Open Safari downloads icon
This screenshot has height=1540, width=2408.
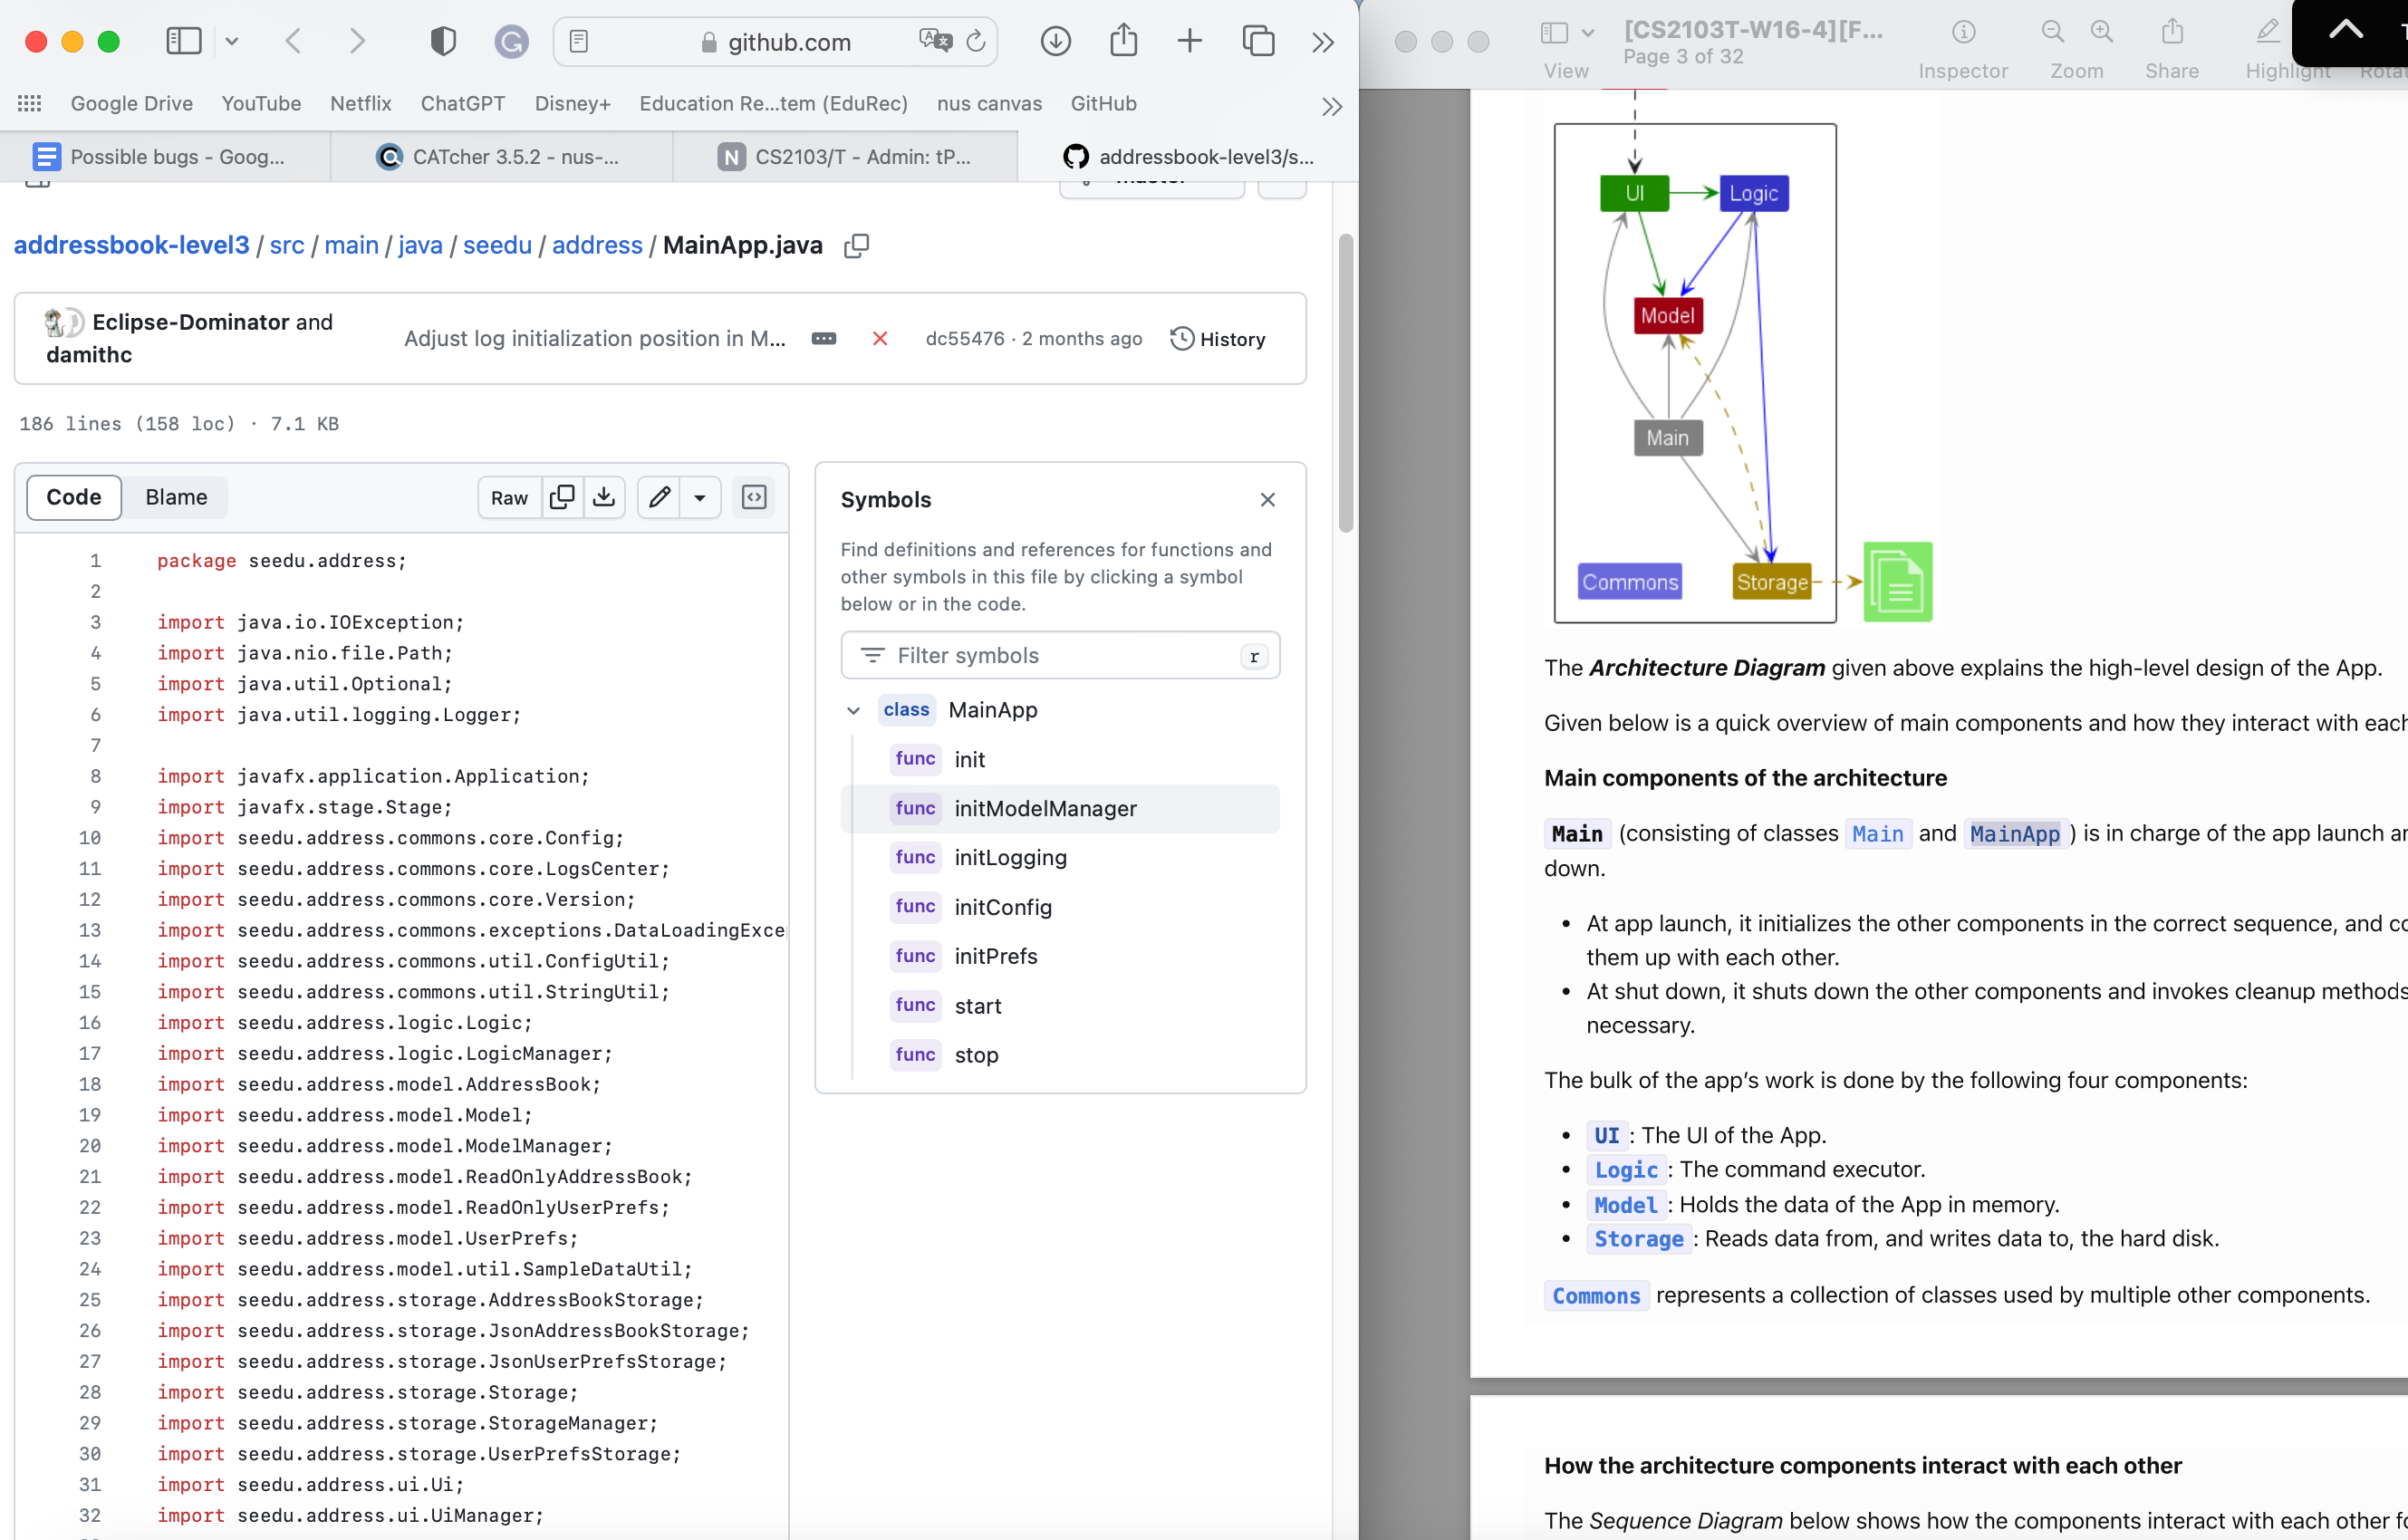[1055, 41]
